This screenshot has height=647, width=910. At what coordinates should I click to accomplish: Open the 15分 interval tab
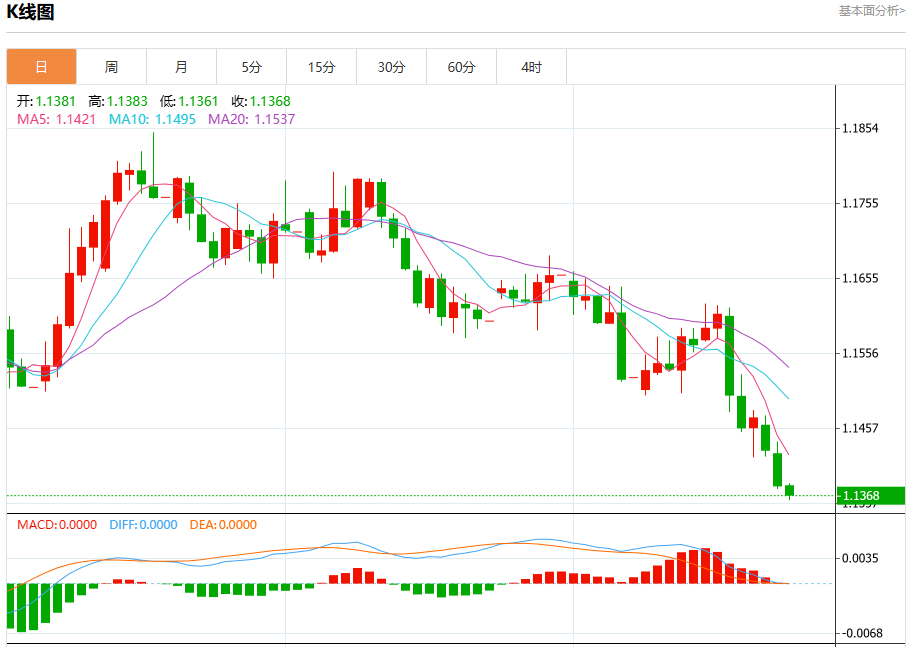point(322,67)
